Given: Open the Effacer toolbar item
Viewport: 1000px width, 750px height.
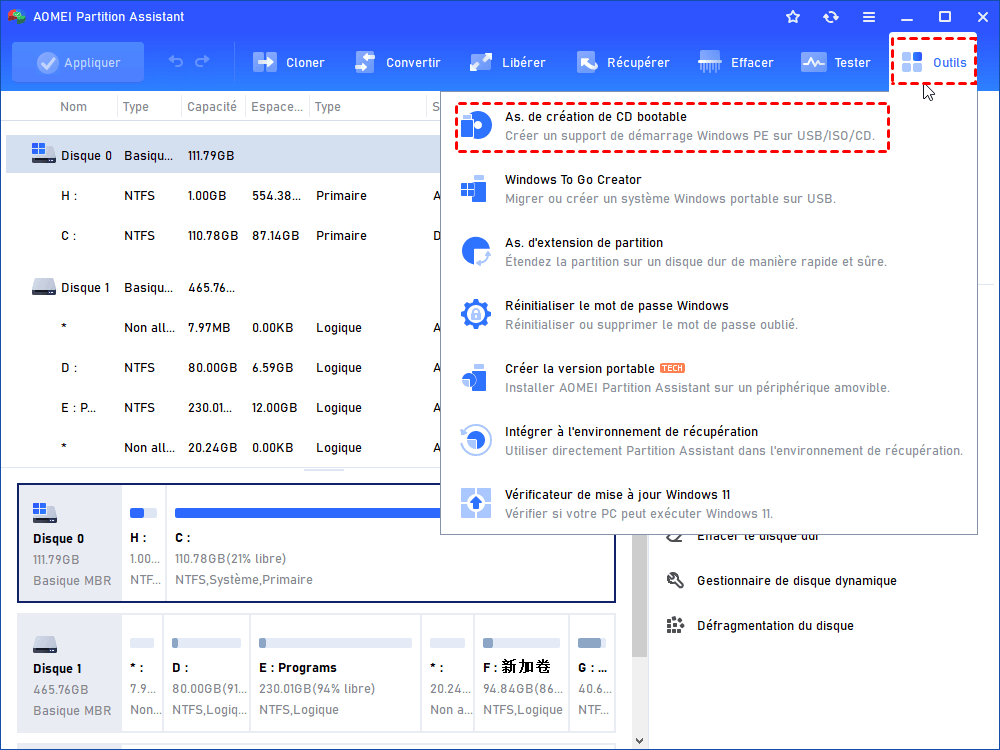Looking at the screenshot, I should pyautogui.click(x=735, y=62).
